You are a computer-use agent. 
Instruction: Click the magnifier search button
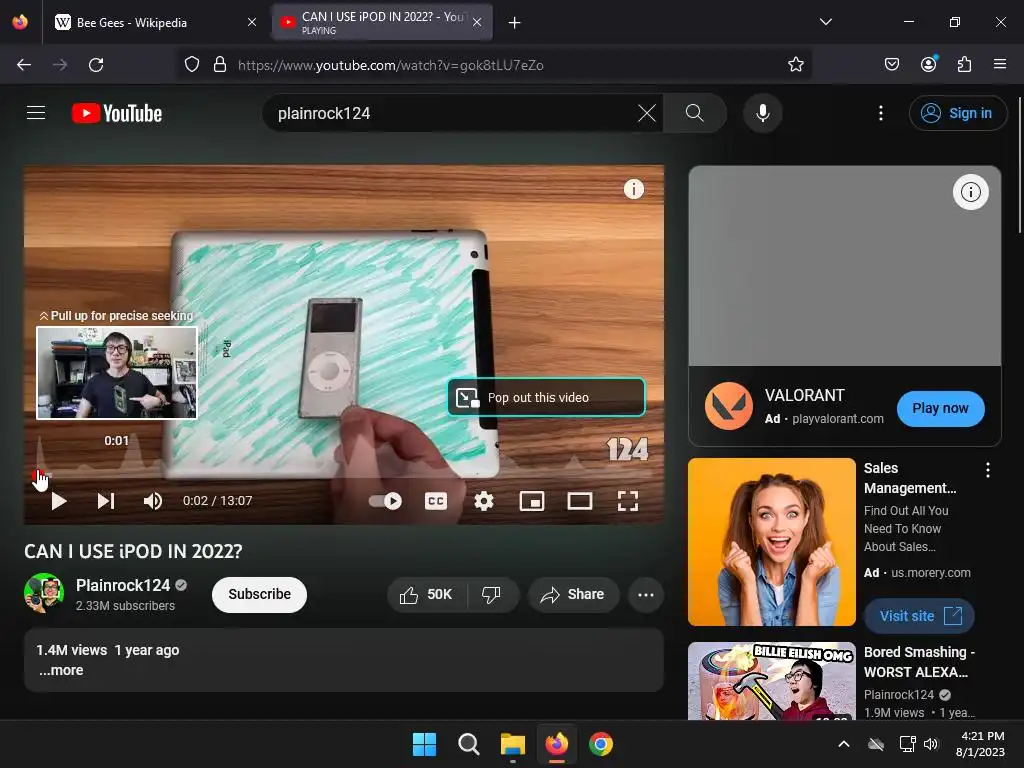(x=694, y=113)
